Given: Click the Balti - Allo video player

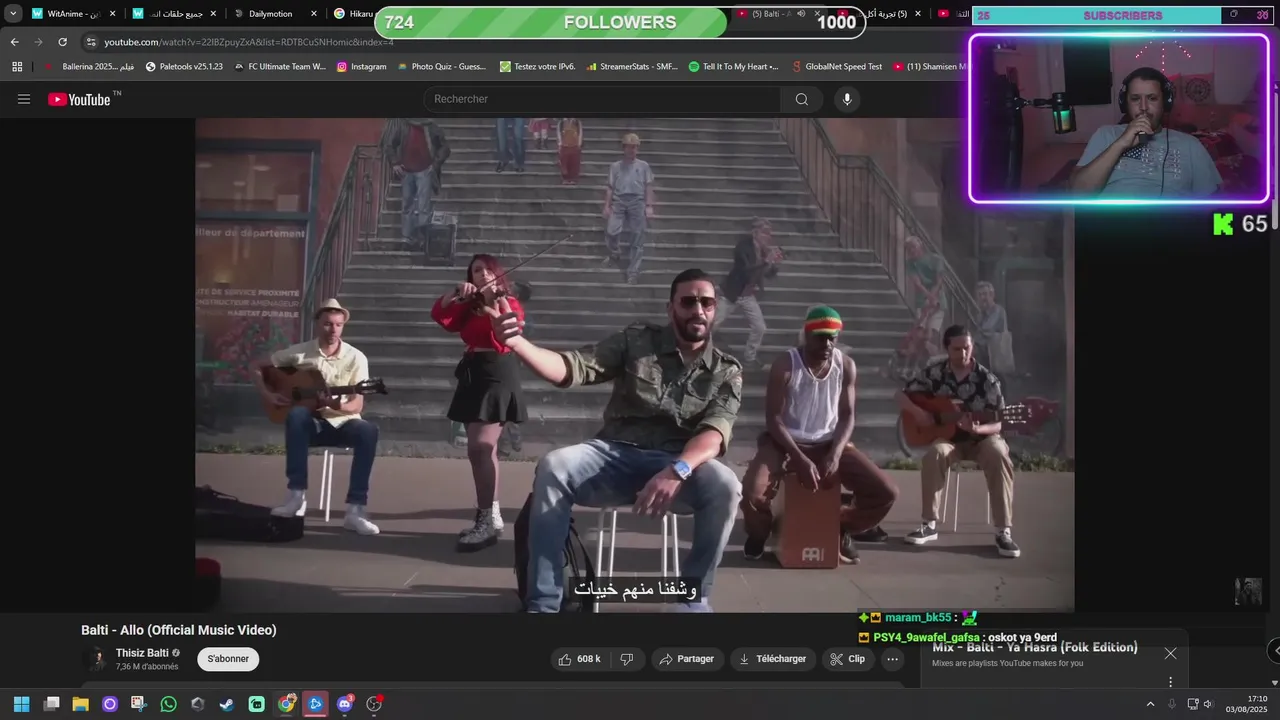Looking at the screenshot, I should [634, 365].
